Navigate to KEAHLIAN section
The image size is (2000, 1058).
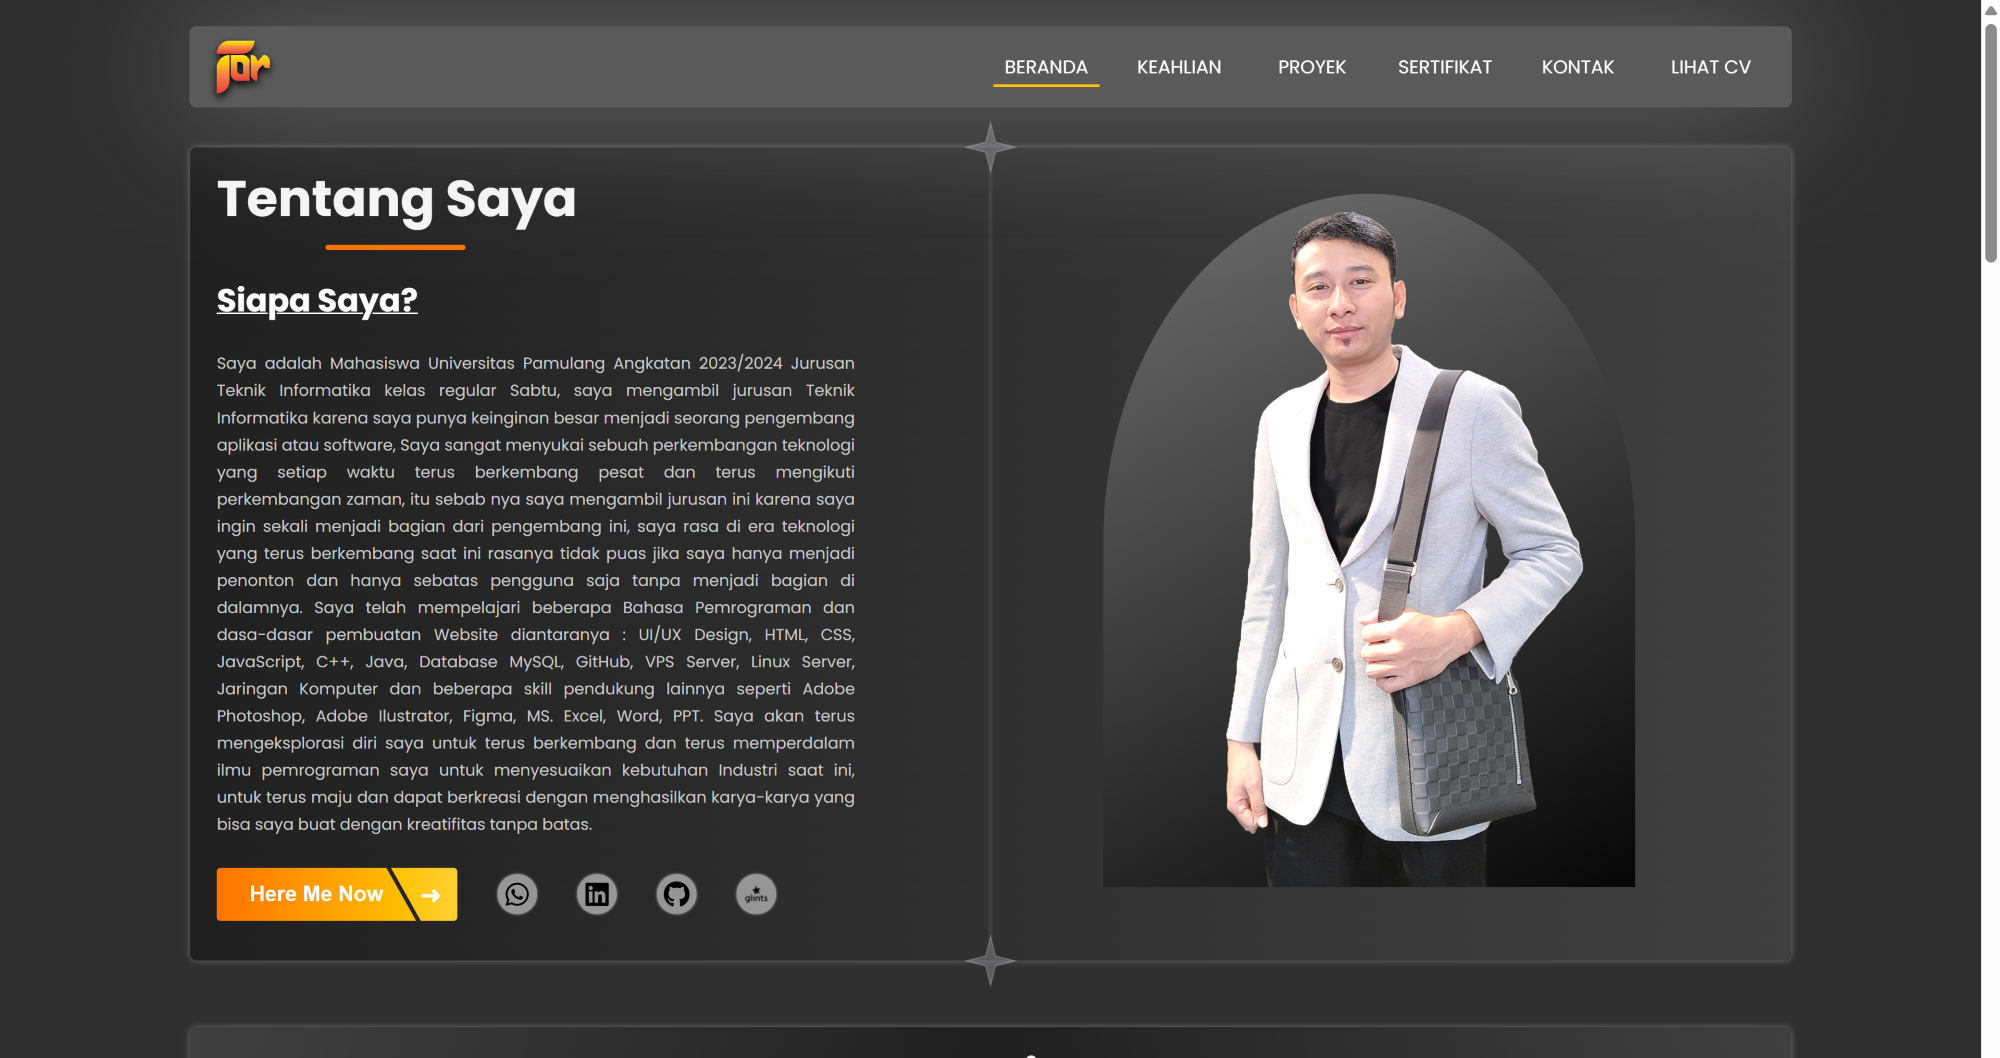click(x=1179, y=67)
